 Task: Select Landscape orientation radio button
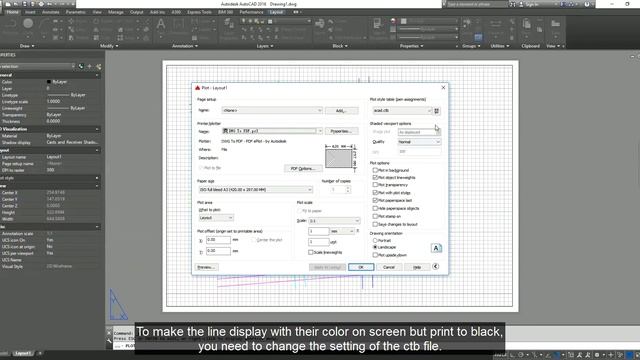tap(375, 247)
